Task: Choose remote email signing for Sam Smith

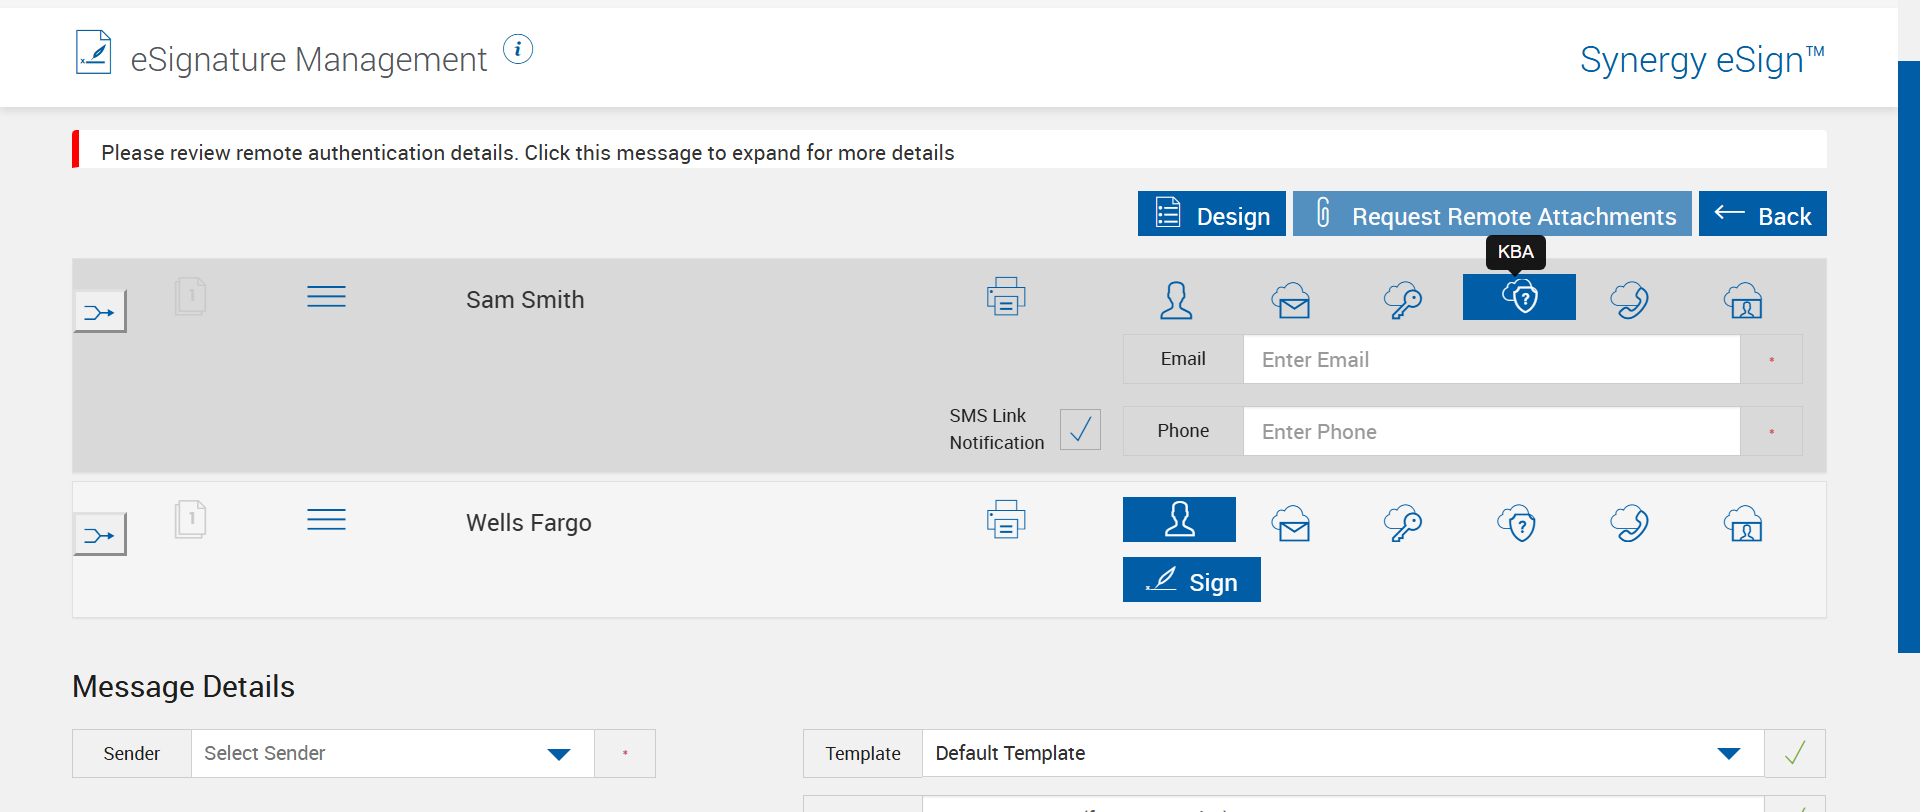Action: coord(1291,300)
